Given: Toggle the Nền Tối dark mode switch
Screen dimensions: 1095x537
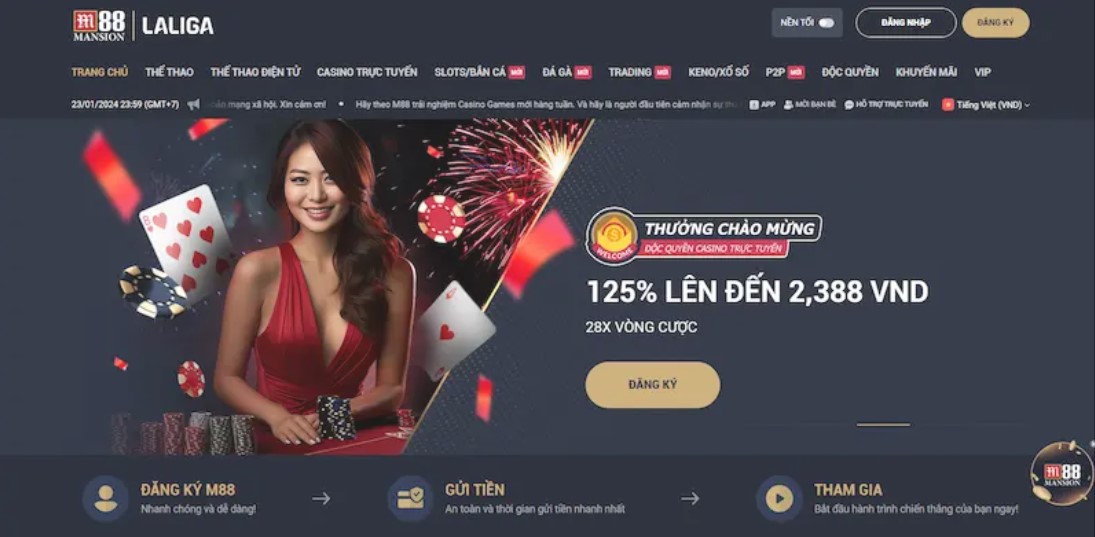Looking at the screenshot, I should pyautogui.click(x=826, y=23).
